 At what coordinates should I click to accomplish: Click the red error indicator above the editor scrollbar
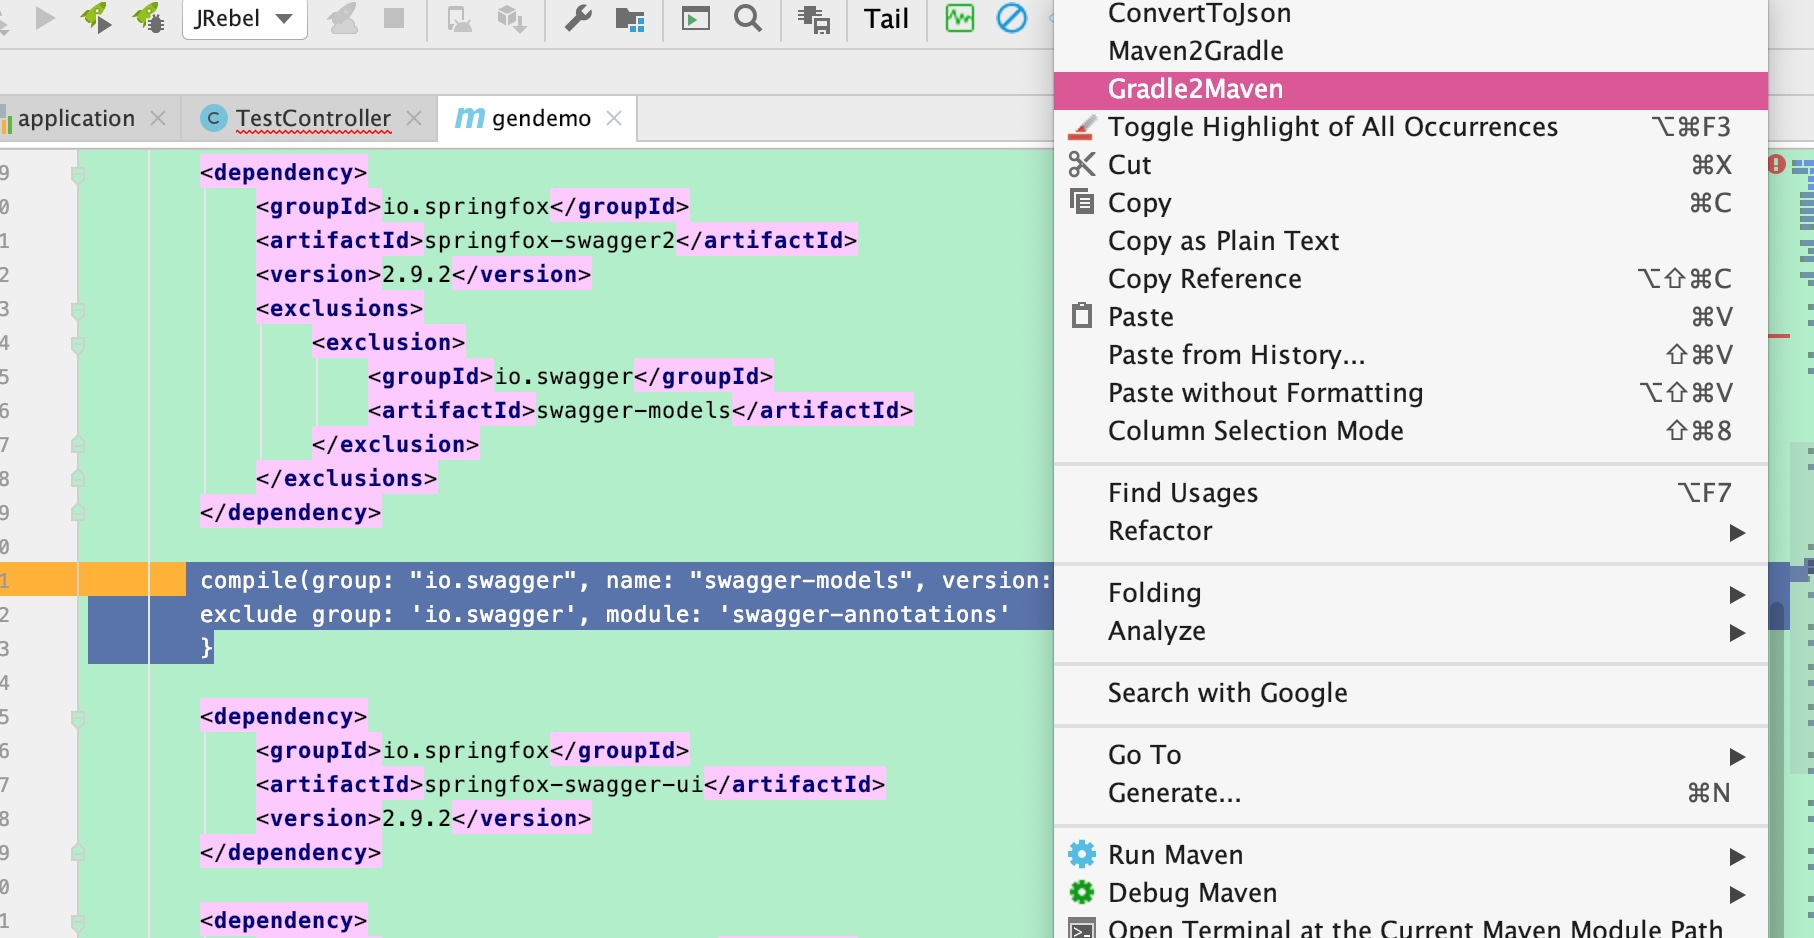pos(1776,164)
